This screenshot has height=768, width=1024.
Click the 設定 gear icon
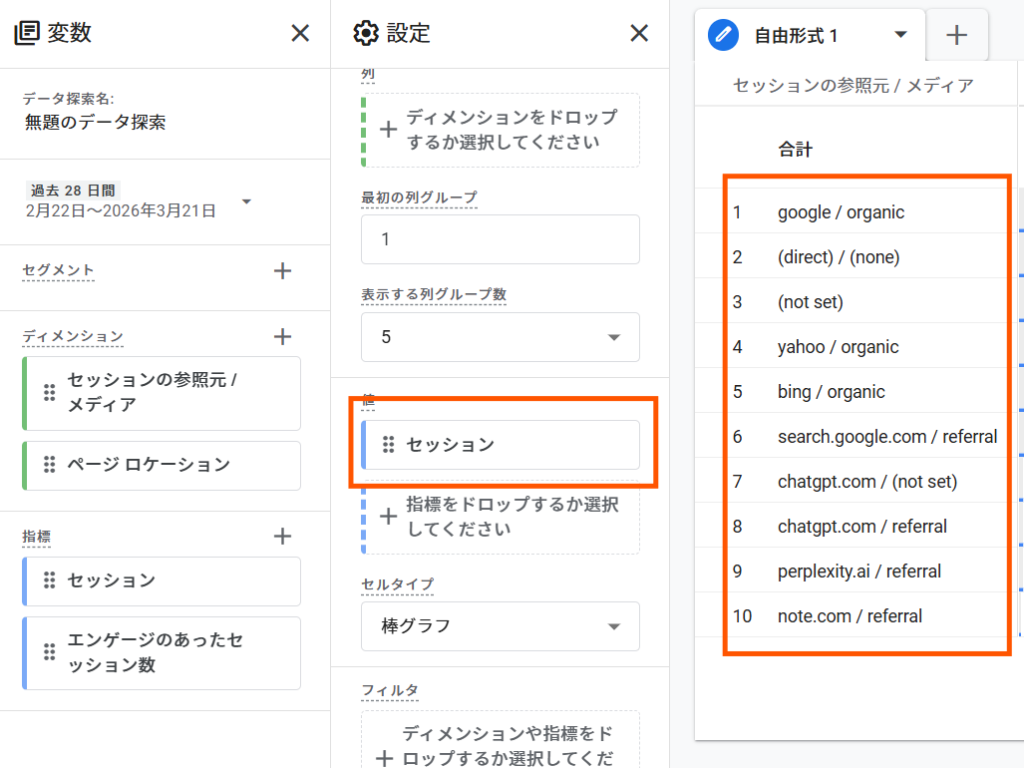coord(366,33)
